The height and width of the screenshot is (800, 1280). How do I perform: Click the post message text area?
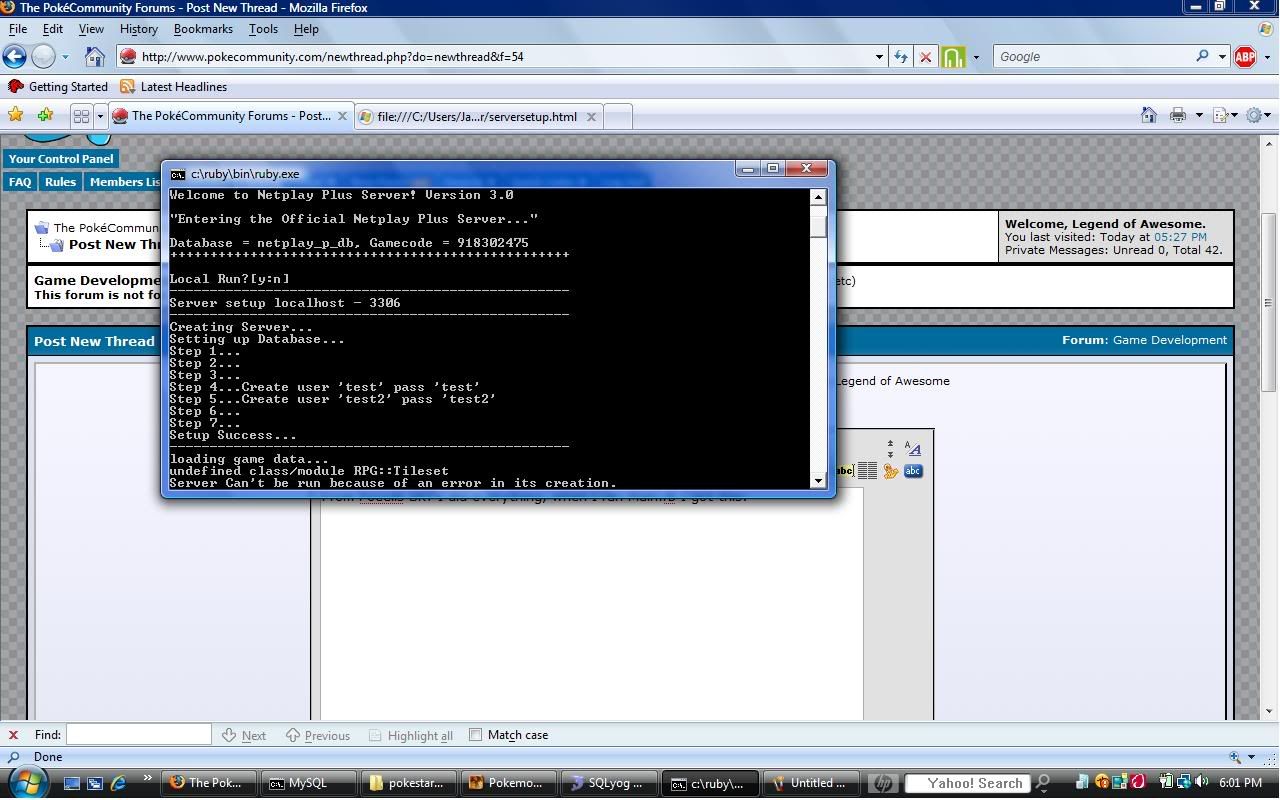(591, 604)
